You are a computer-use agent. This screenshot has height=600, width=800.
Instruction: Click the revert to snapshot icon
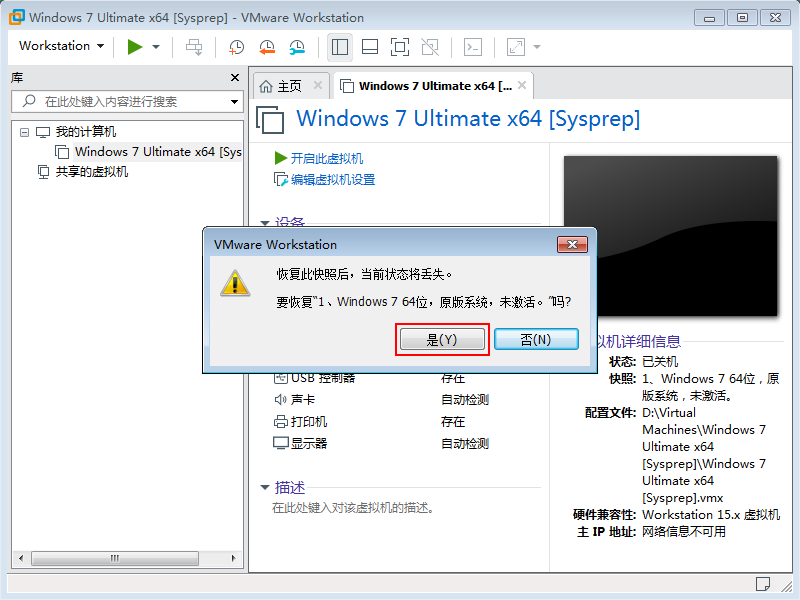pos(267,47)
